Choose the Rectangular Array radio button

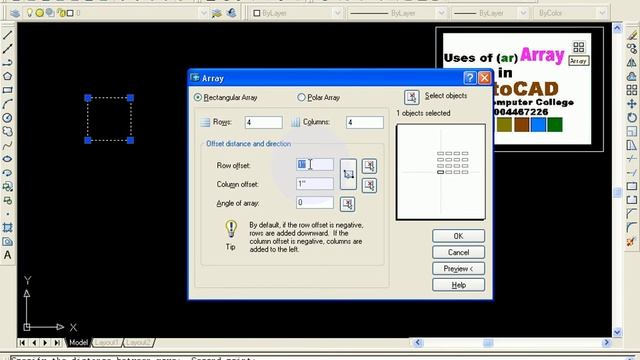198,98
